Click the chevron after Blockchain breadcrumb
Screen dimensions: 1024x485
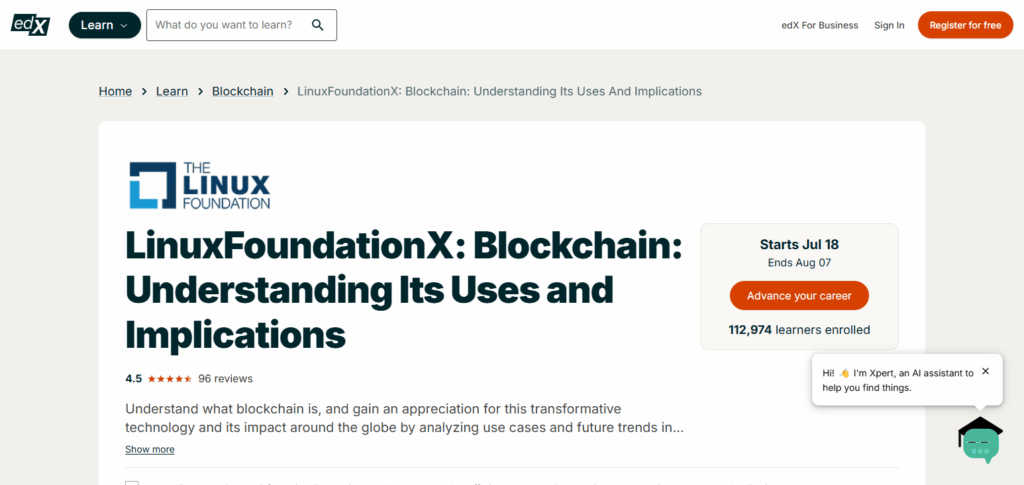(x=286, y=92)
